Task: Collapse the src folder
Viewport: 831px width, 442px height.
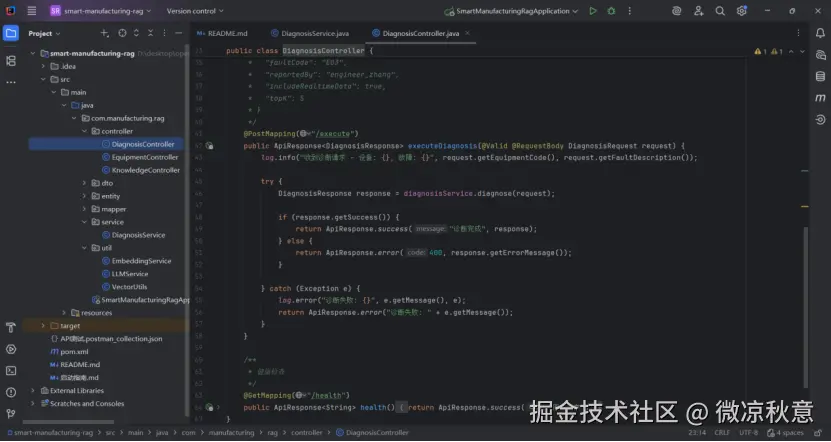Action: (x=43, y=79)
